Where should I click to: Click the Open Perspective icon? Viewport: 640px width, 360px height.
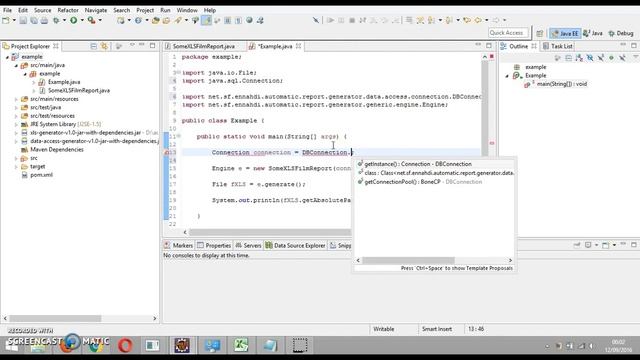click(x=540, y=33)
